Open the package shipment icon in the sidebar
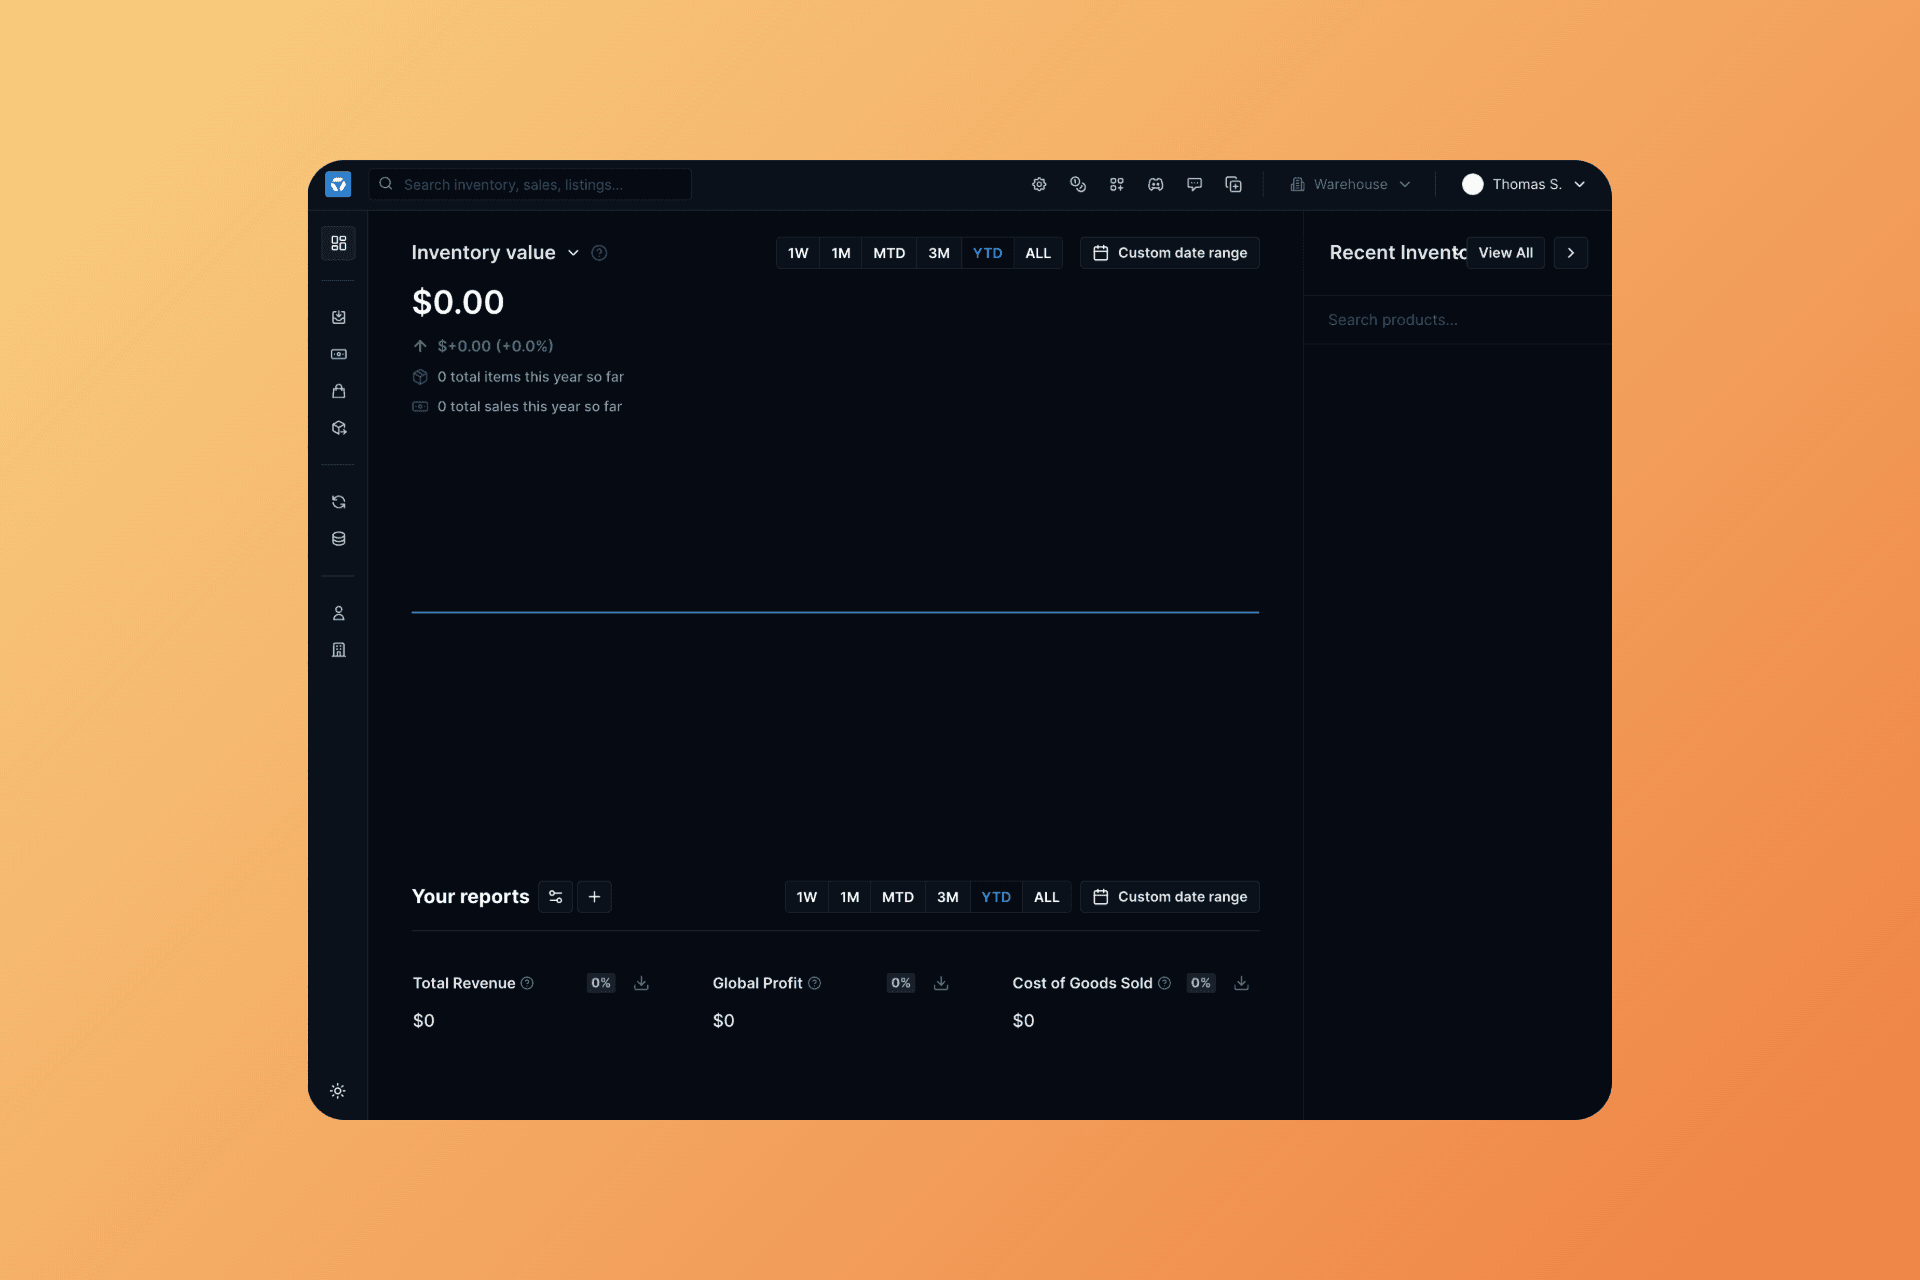Screen dimensions: 1920x1280 [x=338, y=427]
